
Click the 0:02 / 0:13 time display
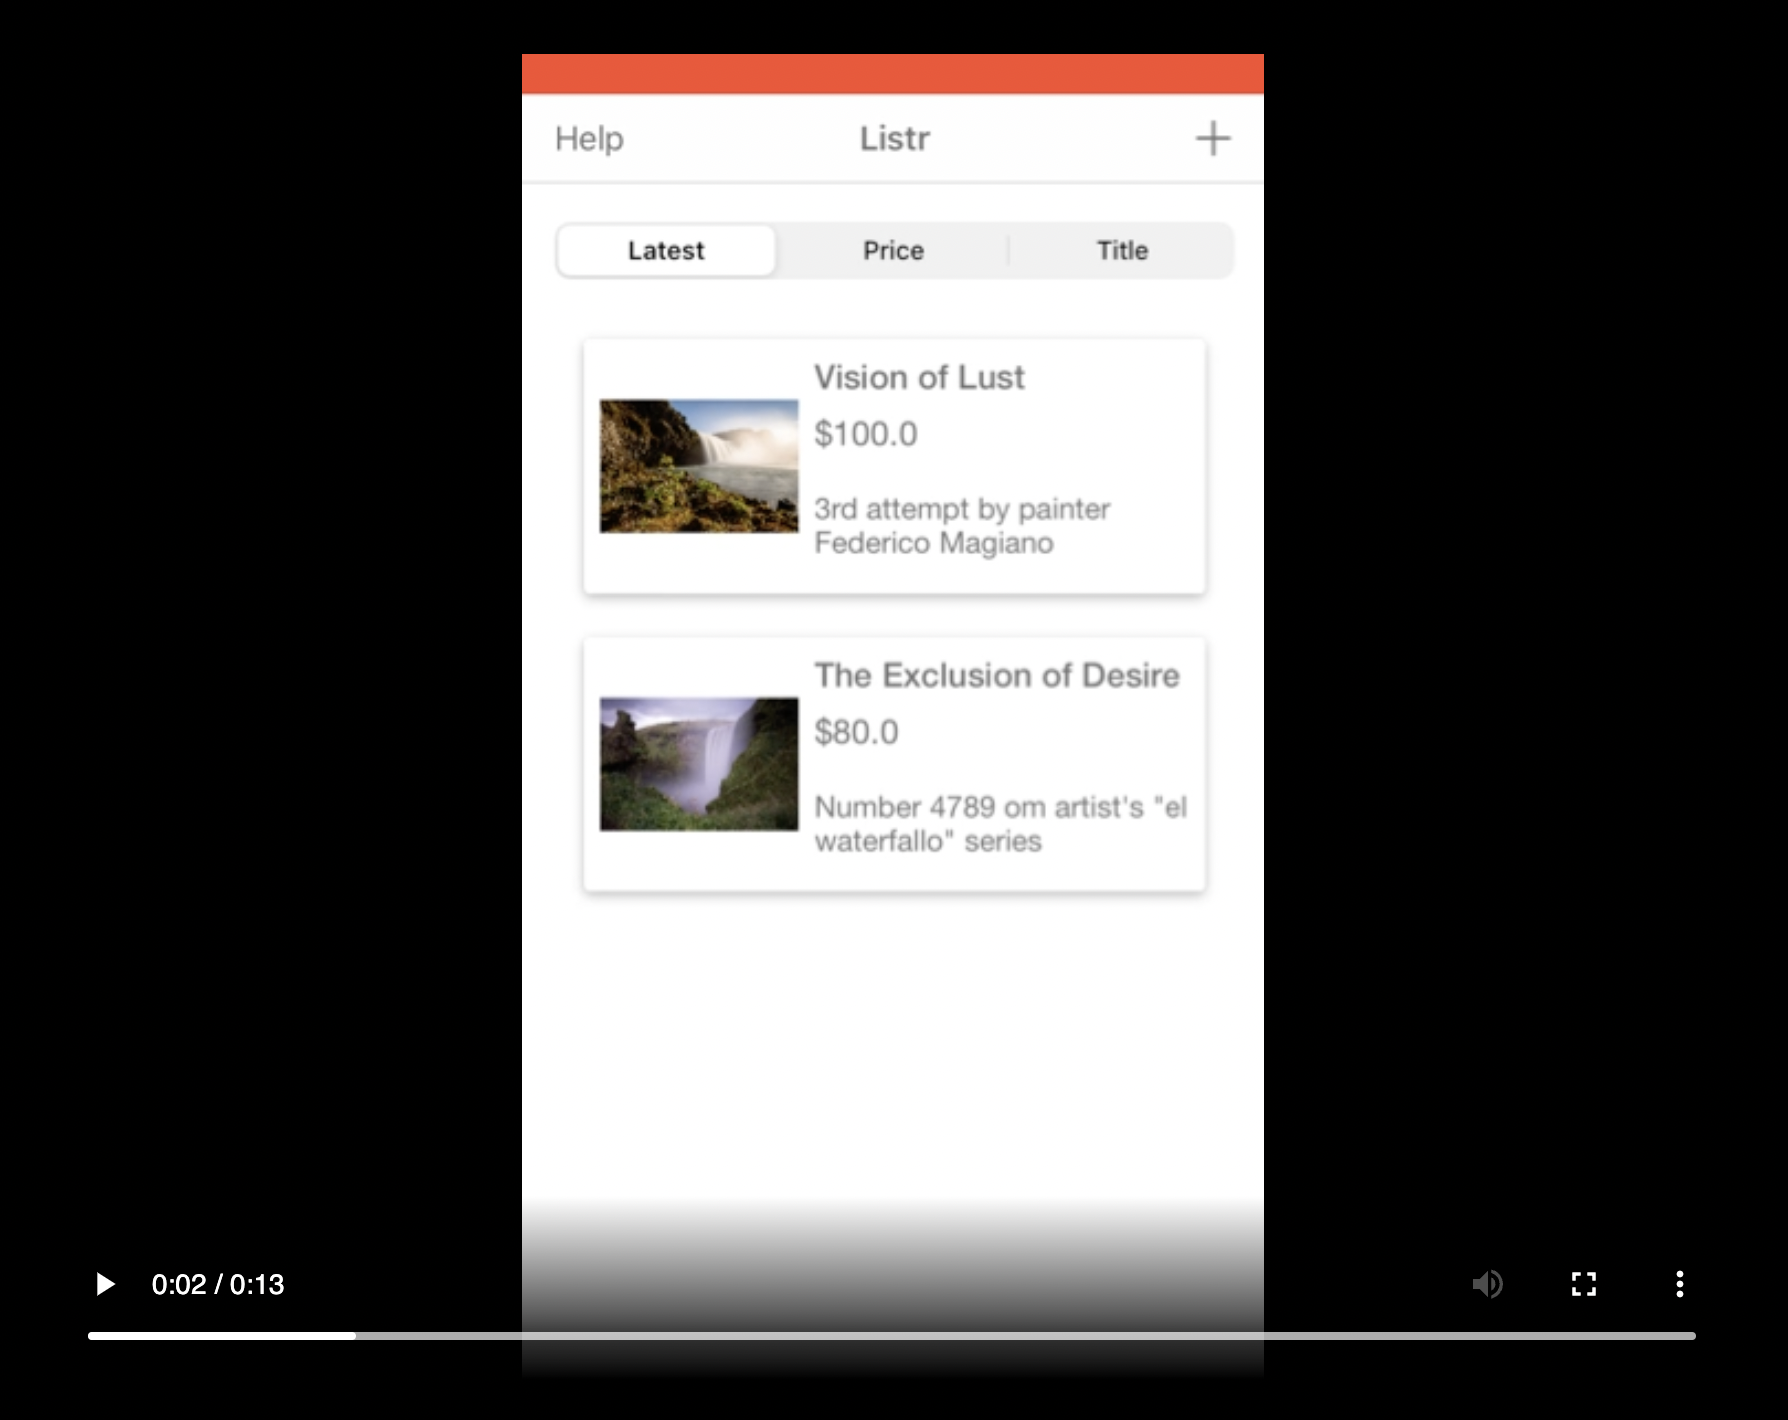[218, 1284]
